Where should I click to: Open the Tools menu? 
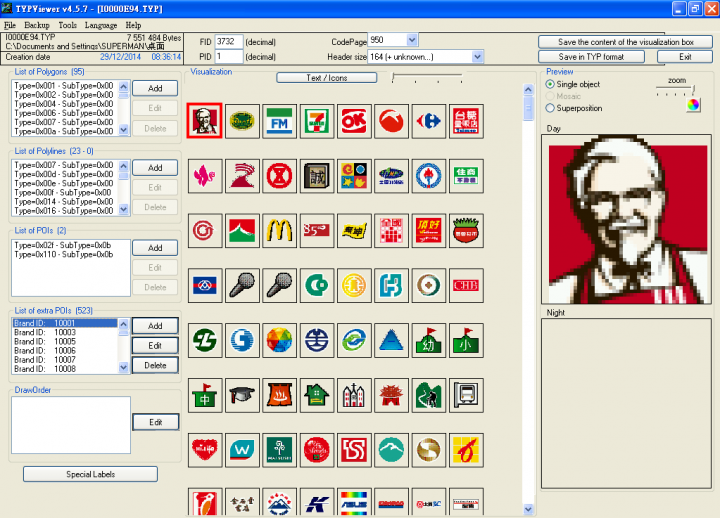68,25
